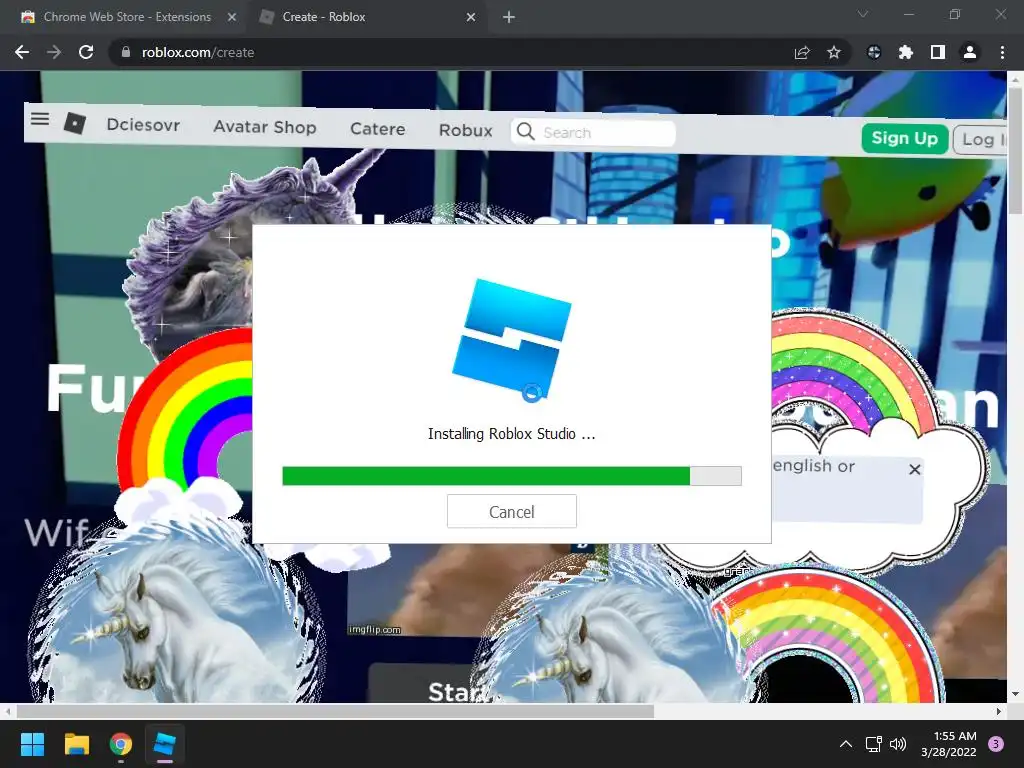Image resolution: width=1024 pixels, height=768 pixels.
Task: Click the Roblox Studio taskbar icon
Action: pos(165,744)
